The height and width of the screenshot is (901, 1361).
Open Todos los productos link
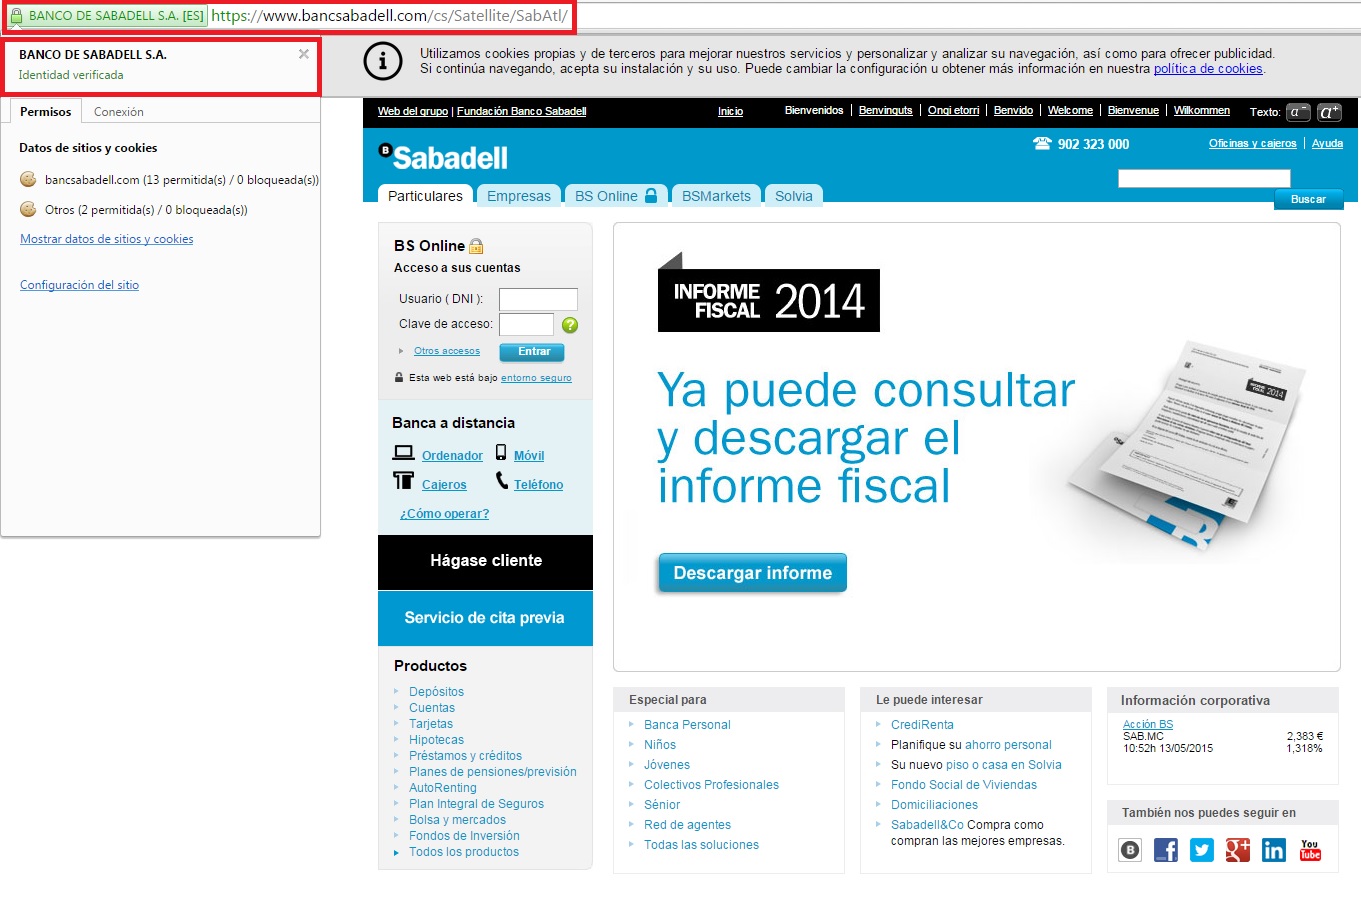pos(464,852)
